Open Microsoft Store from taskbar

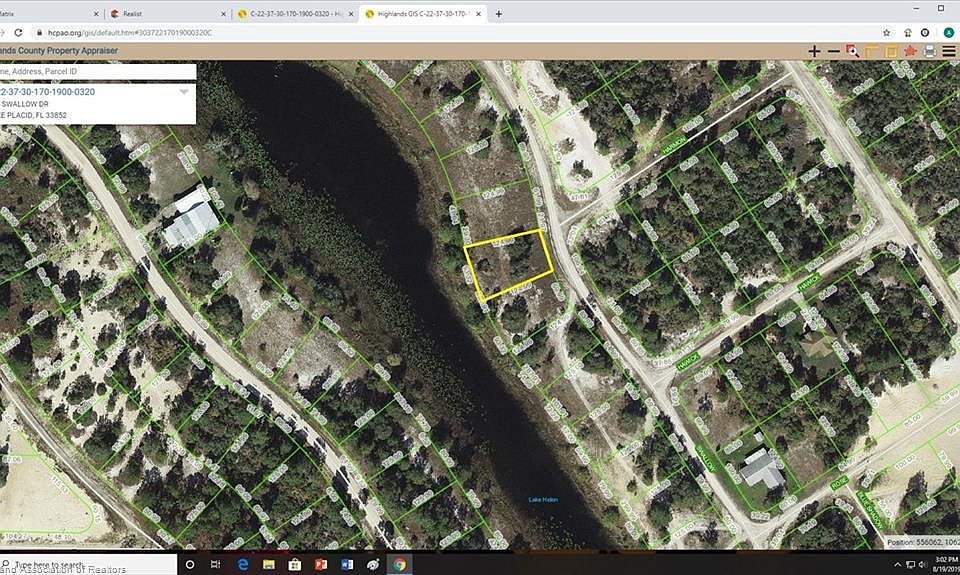(x=294, y=565)
